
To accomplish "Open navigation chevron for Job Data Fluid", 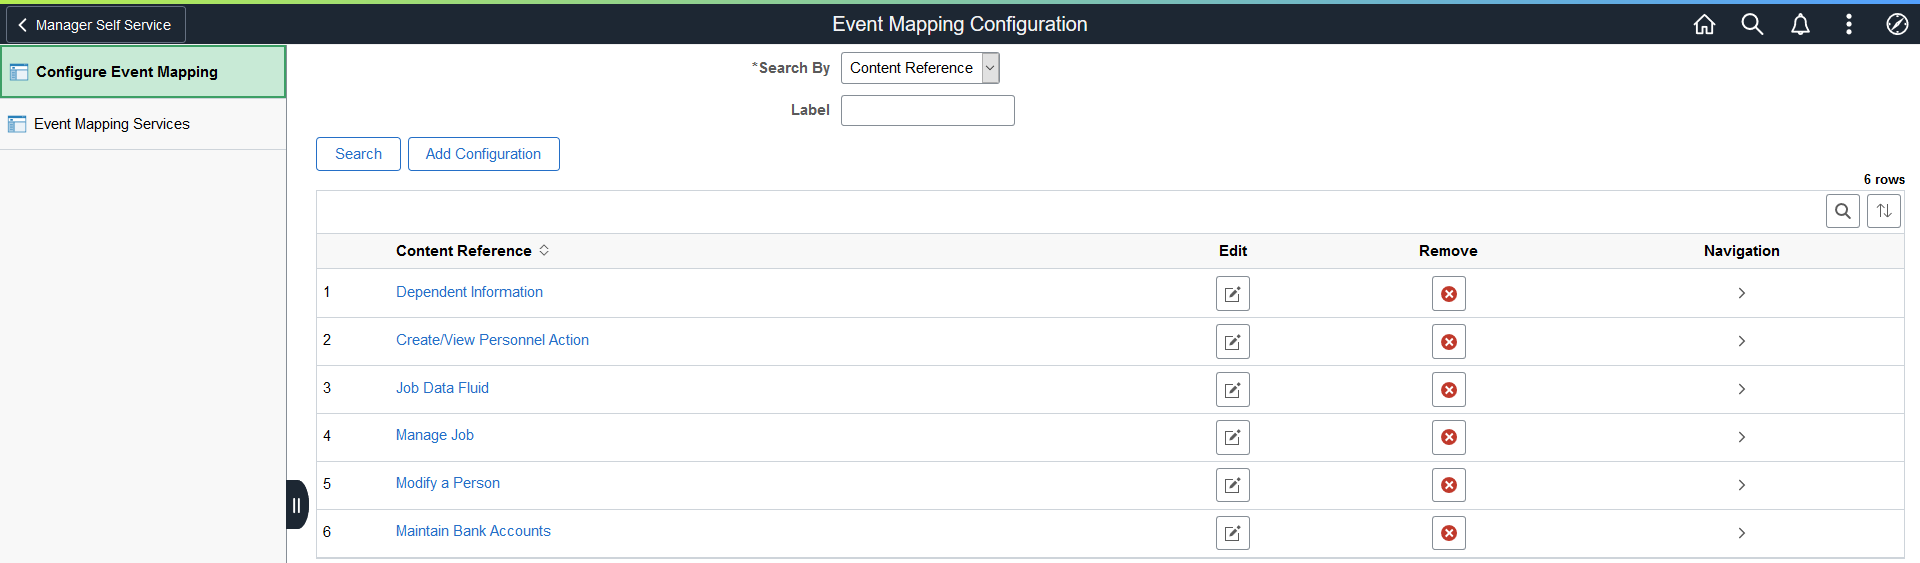I will pos(1742,389).
